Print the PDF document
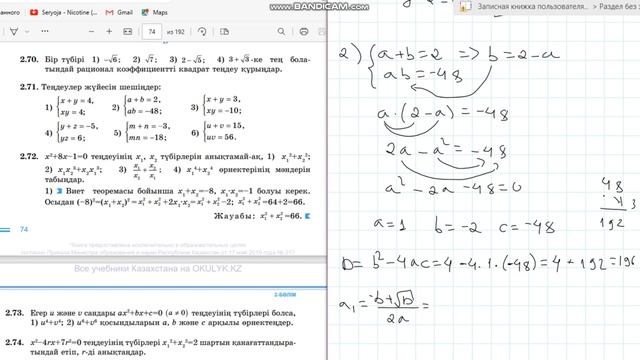Viewport: 640px width, 360px height. coord(304,31)
